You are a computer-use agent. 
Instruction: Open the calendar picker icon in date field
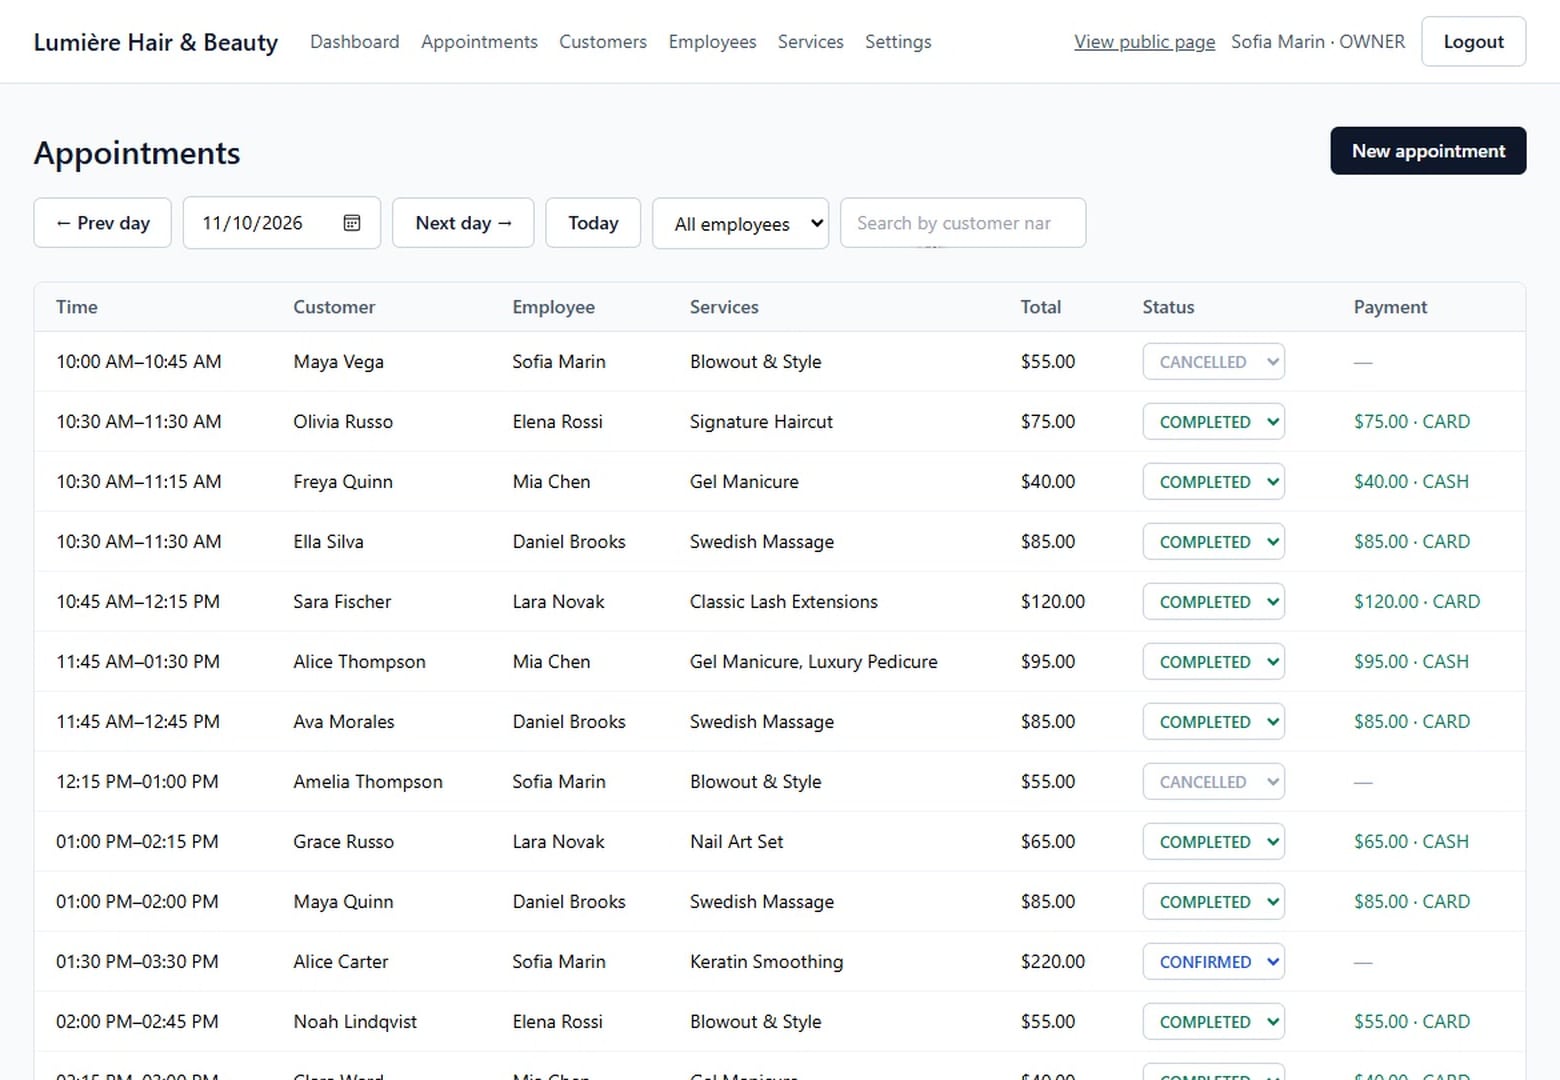point(352,223)
